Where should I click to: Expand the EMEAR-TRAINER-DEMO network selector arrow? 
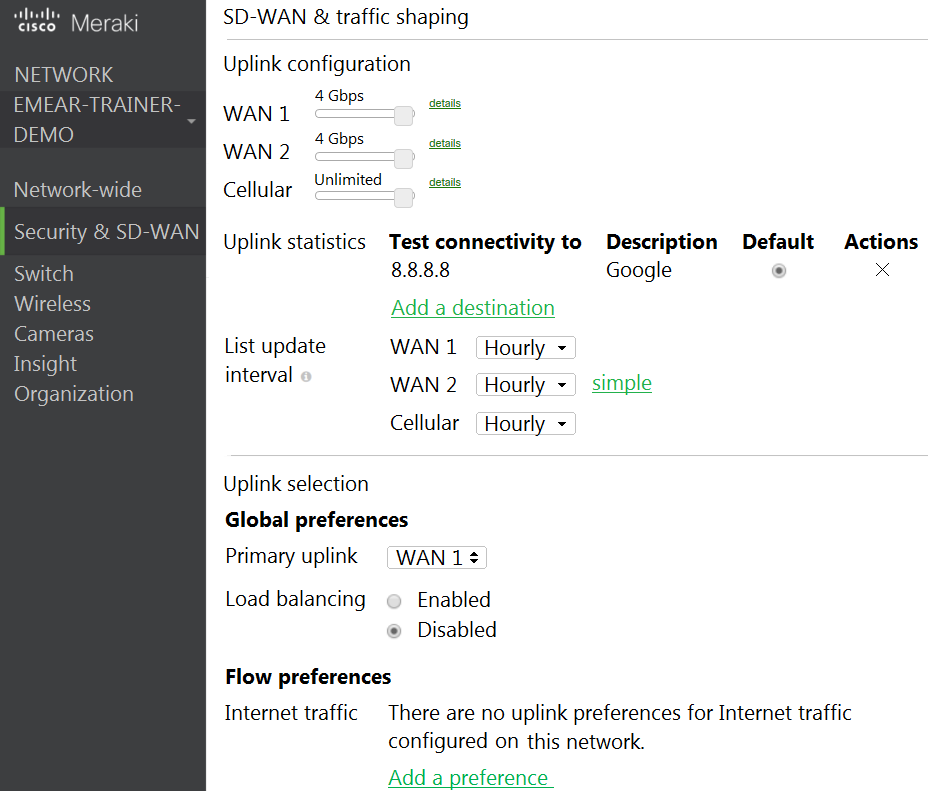(190, 121)
